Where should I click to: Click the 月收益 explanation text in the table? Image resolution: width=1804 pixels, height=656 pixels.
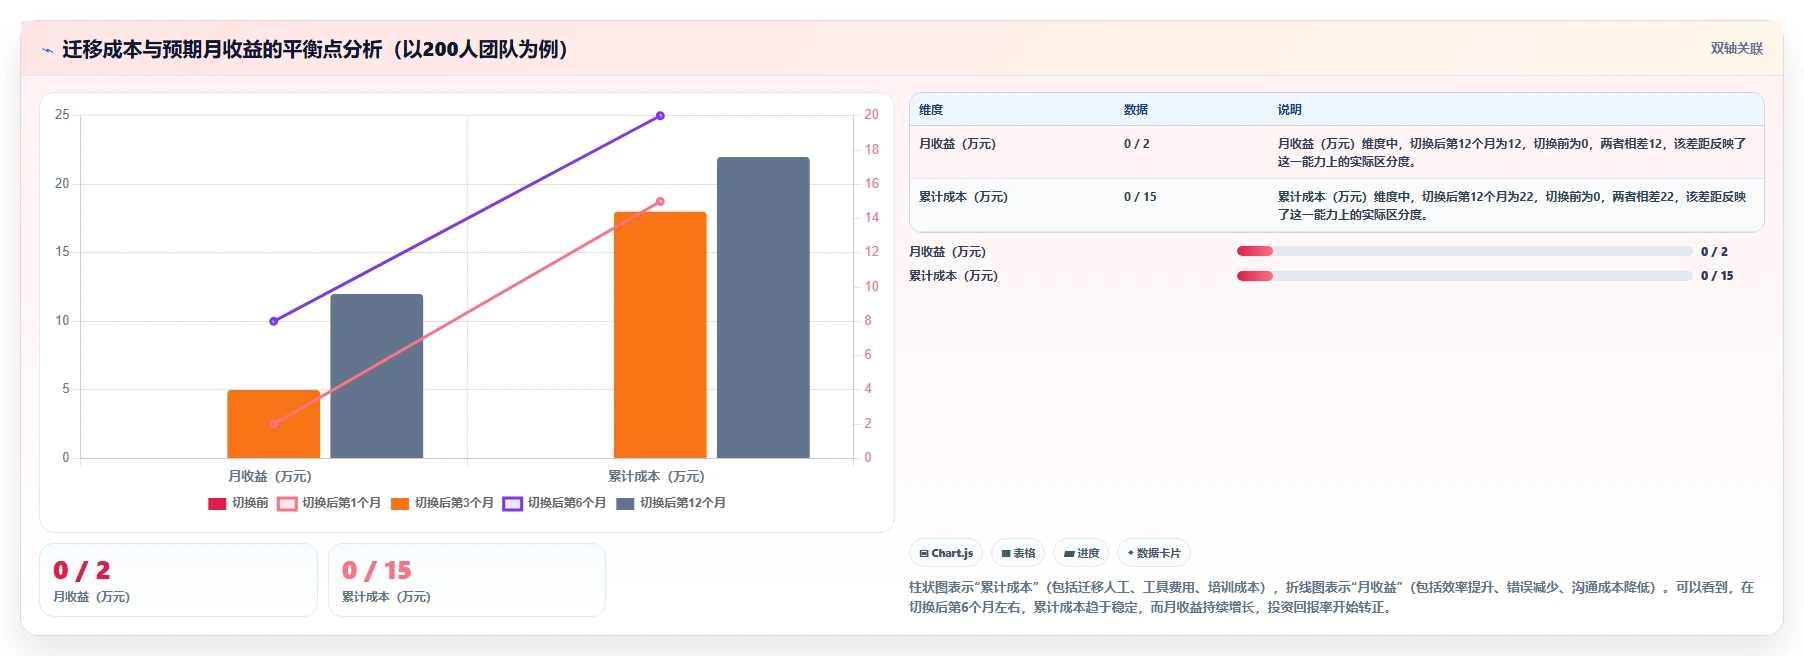pos(1512,153)
